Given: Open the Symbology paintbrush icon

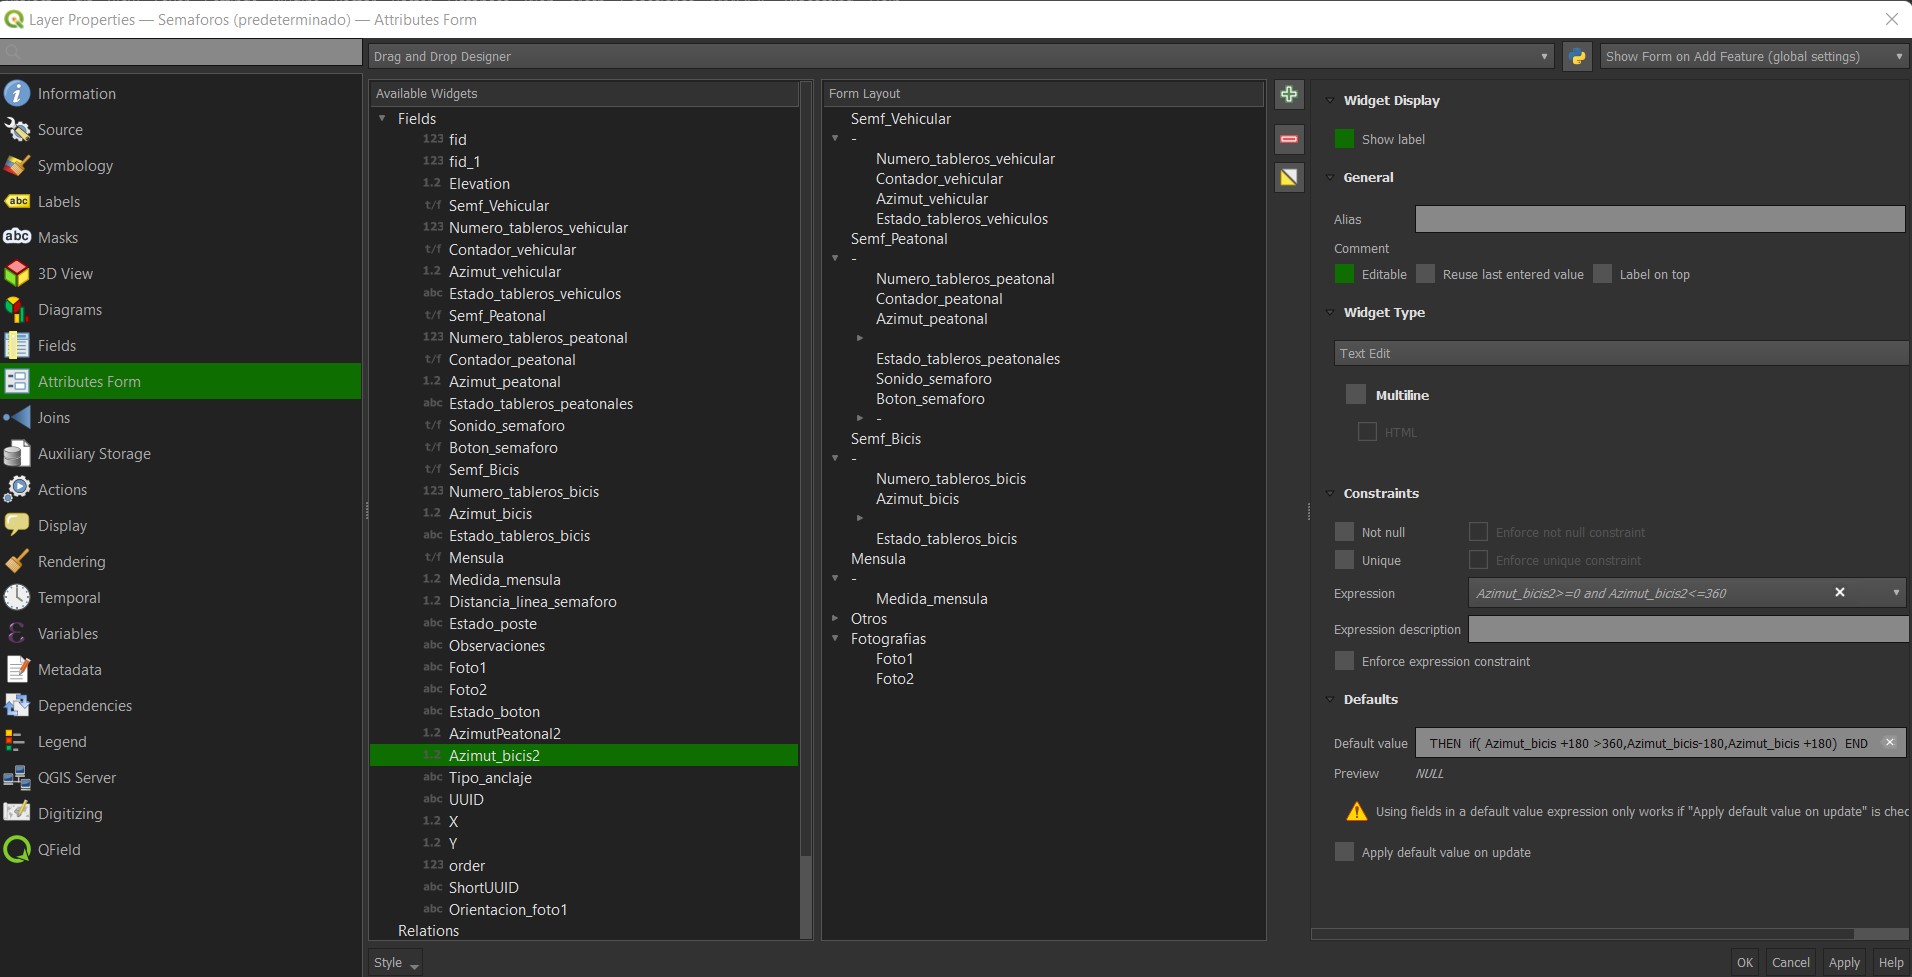Looking at the screenshot, I should point(17,165).
